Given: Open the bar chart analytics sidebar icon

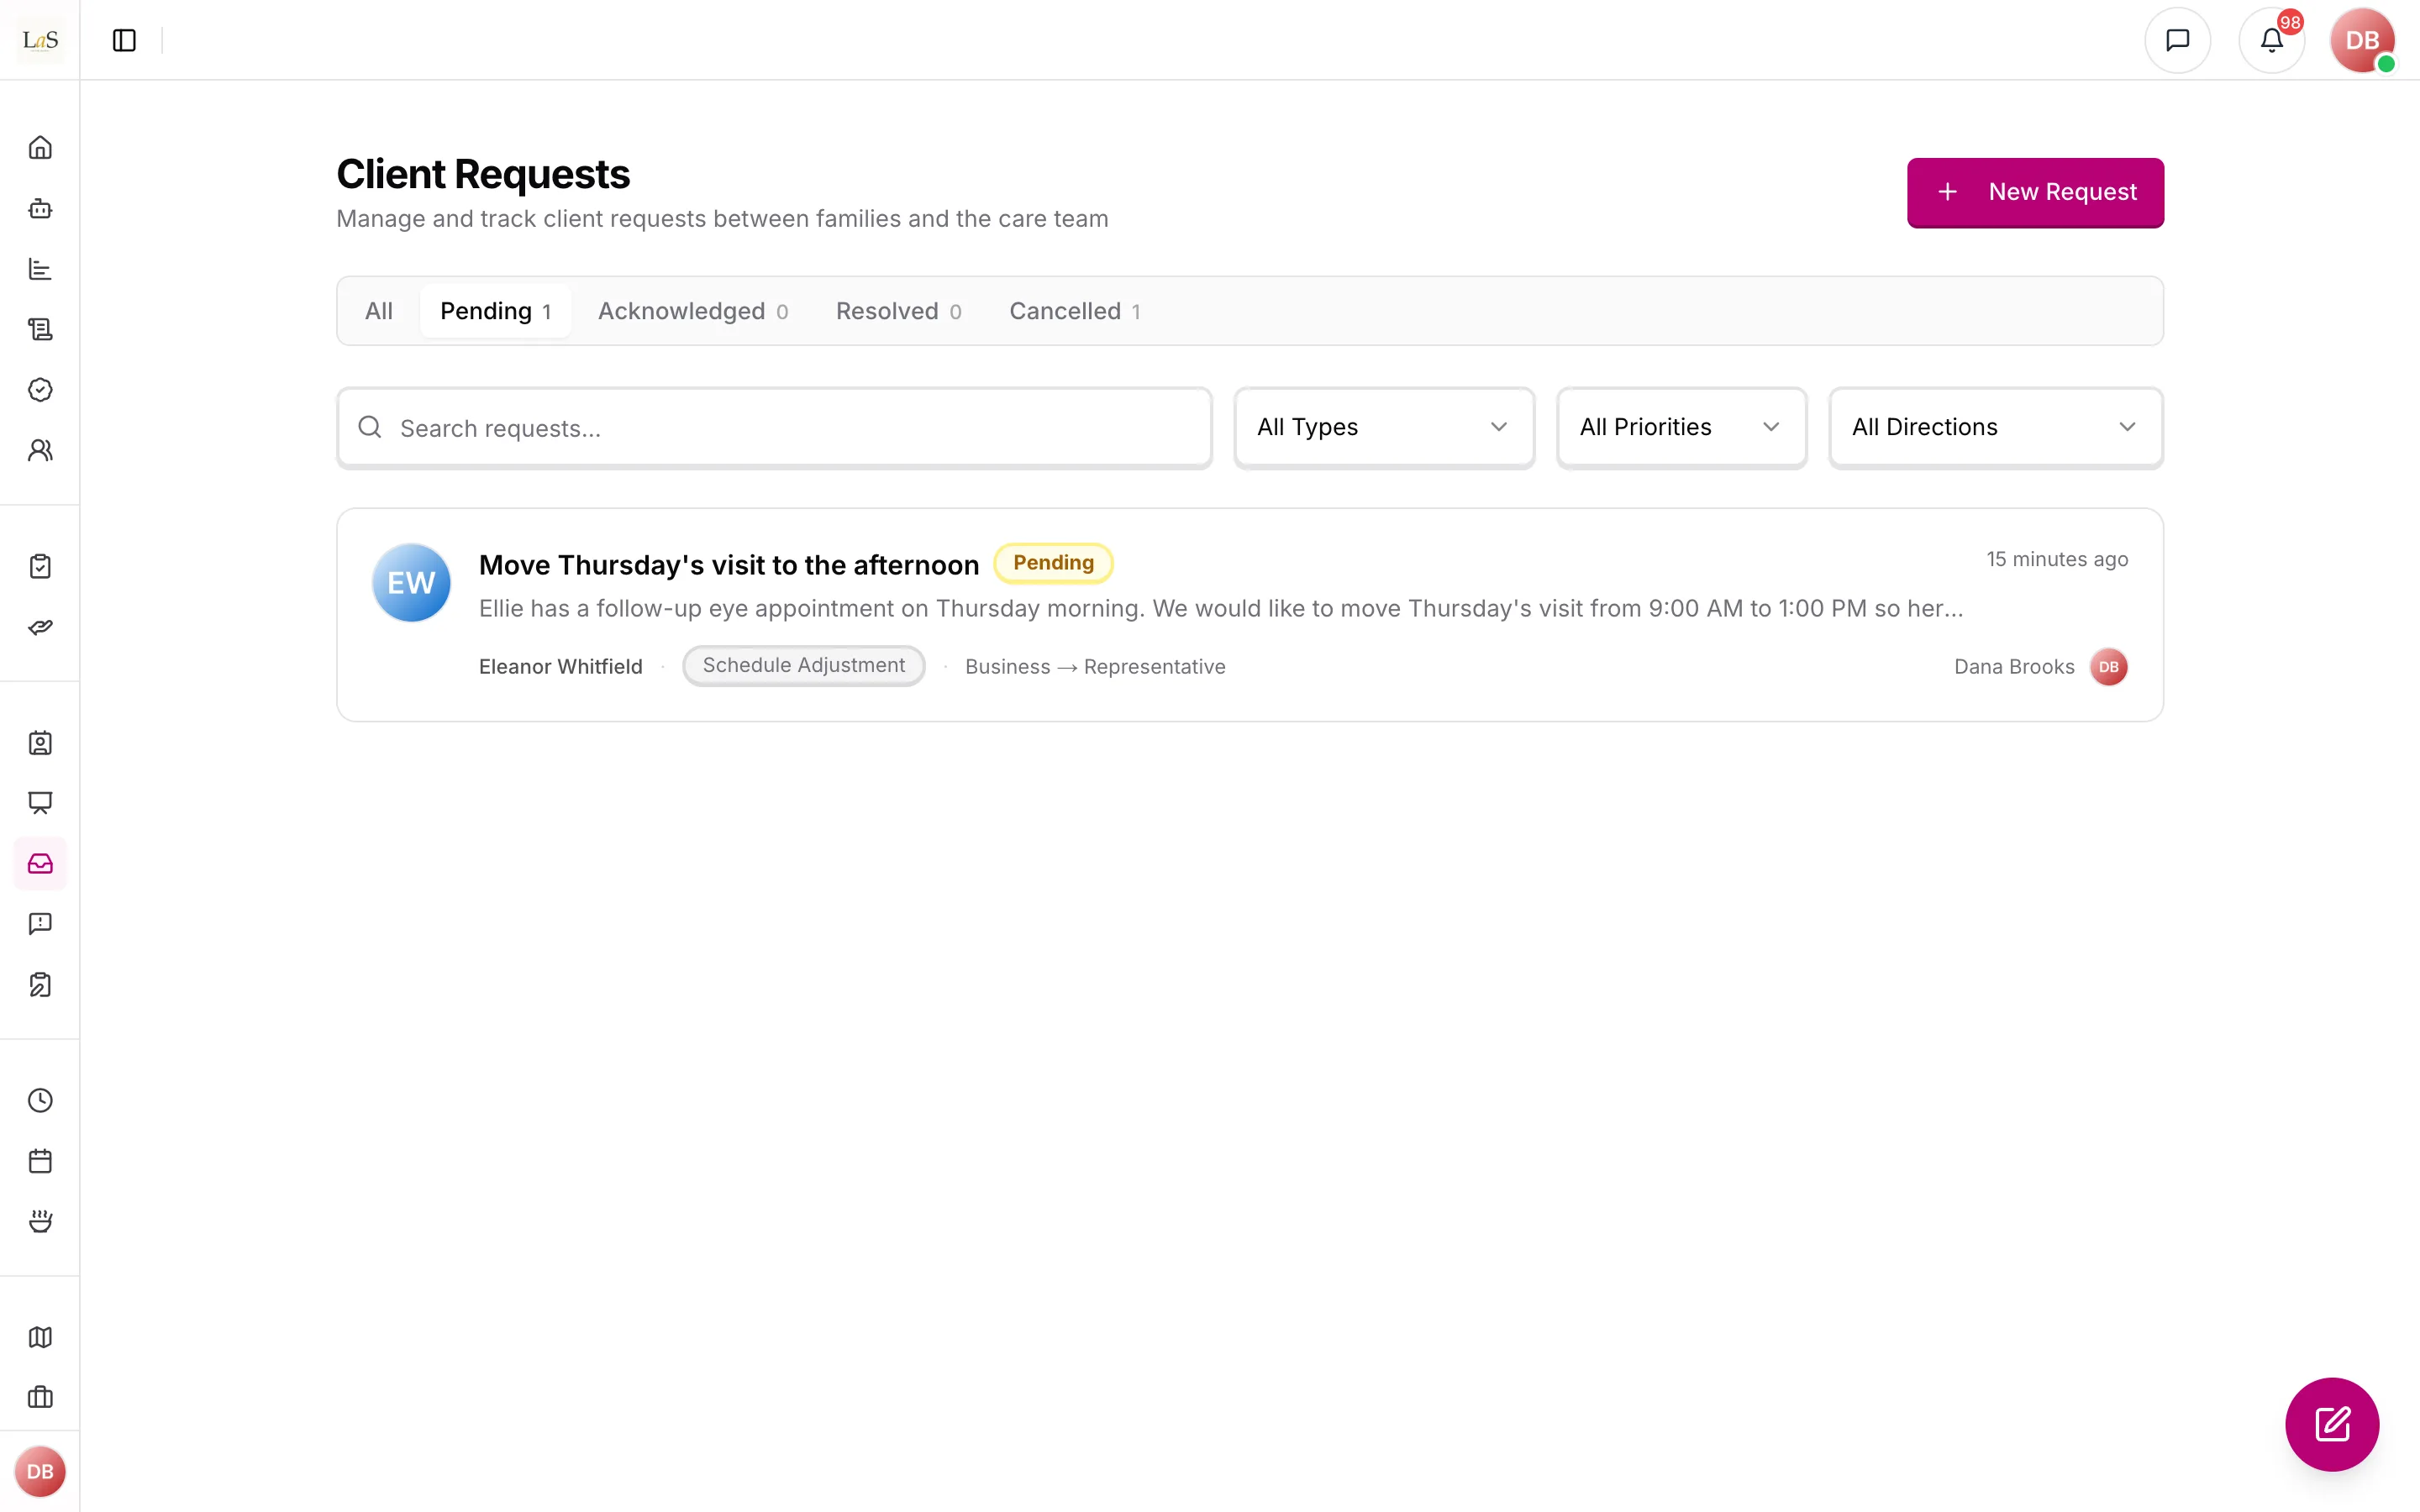Looking at the screenshot, I should click(x=40, y=269).
